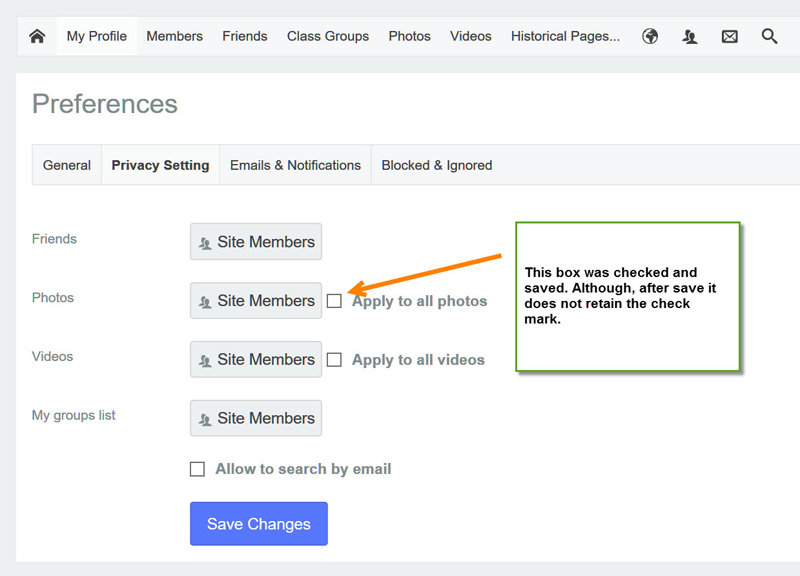Go to the Class Groups page
Screen dimensions: 800x576
tap(328, 36)
